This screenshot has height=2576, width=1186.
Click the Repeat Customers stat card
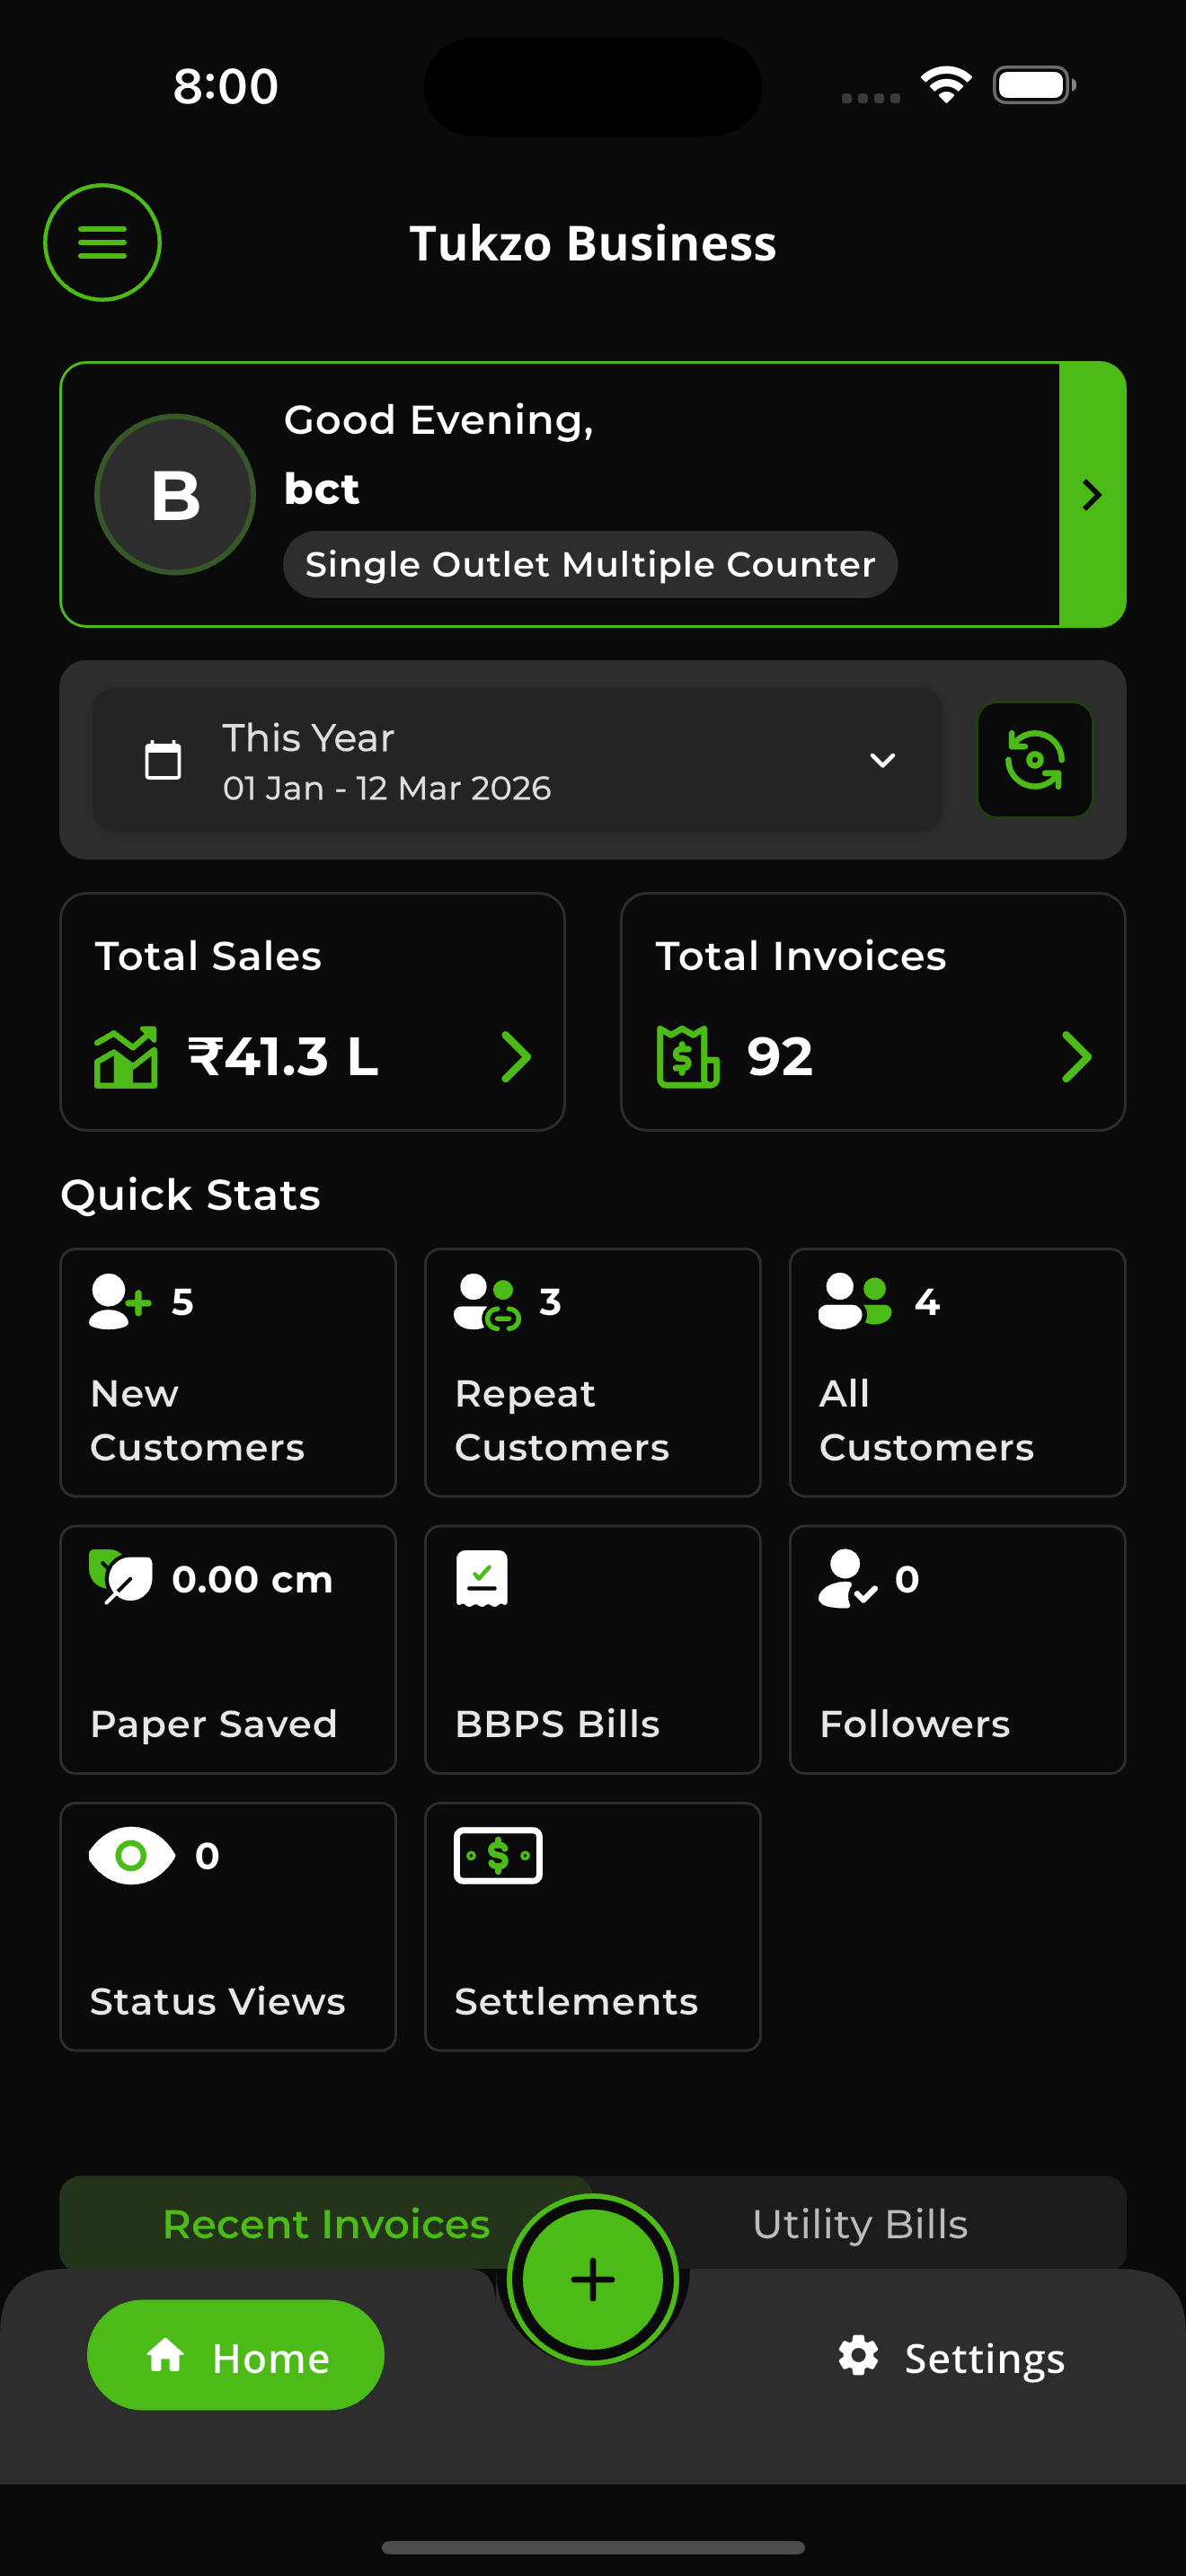[592, 1372]
